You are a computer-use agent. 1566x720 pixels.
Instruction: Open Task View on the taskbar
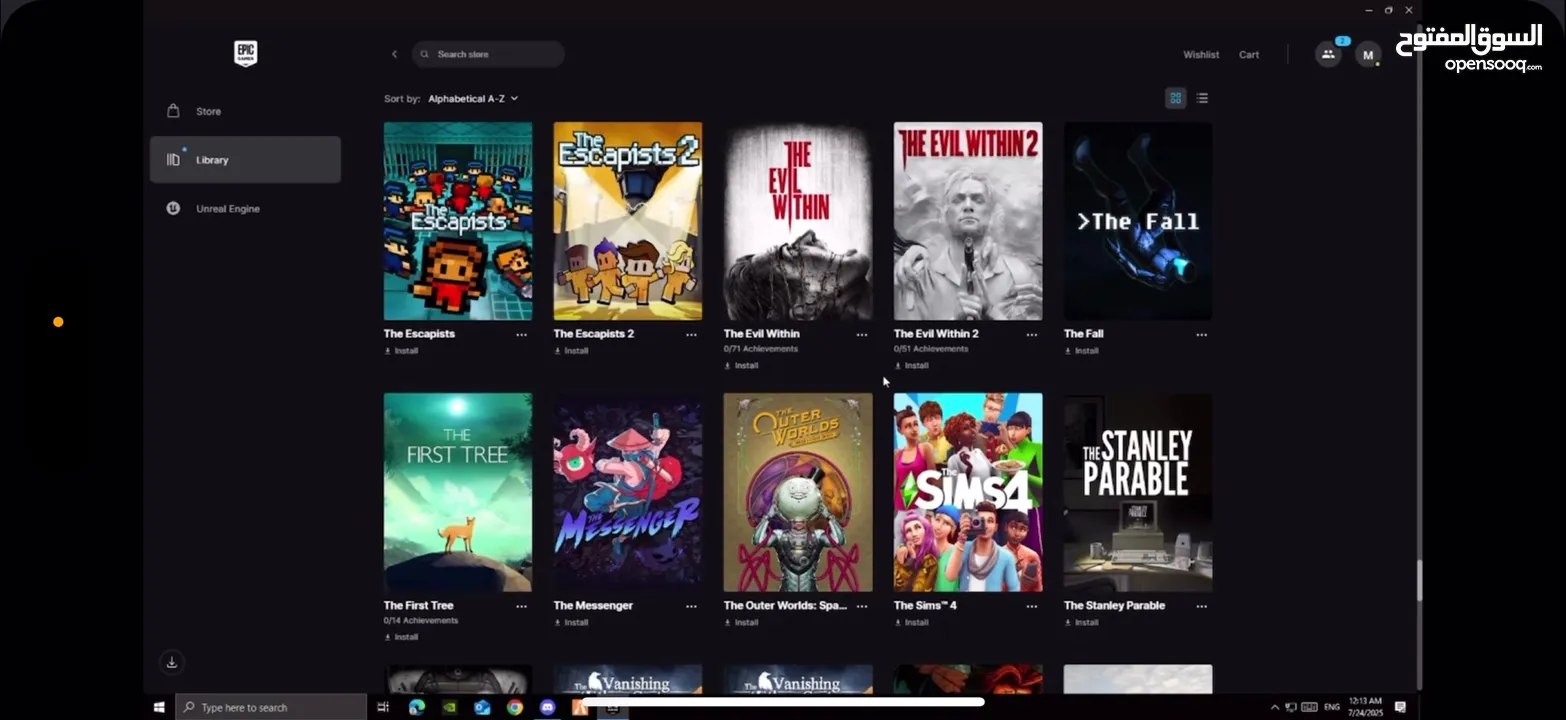click(383, 707)
